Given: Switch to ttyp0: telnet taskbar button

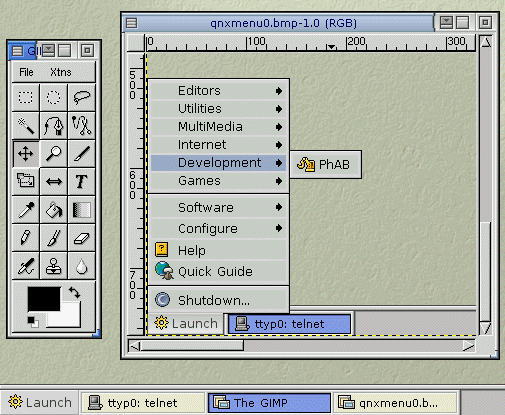Looking at the screenshot, I should tap(143, 403).
